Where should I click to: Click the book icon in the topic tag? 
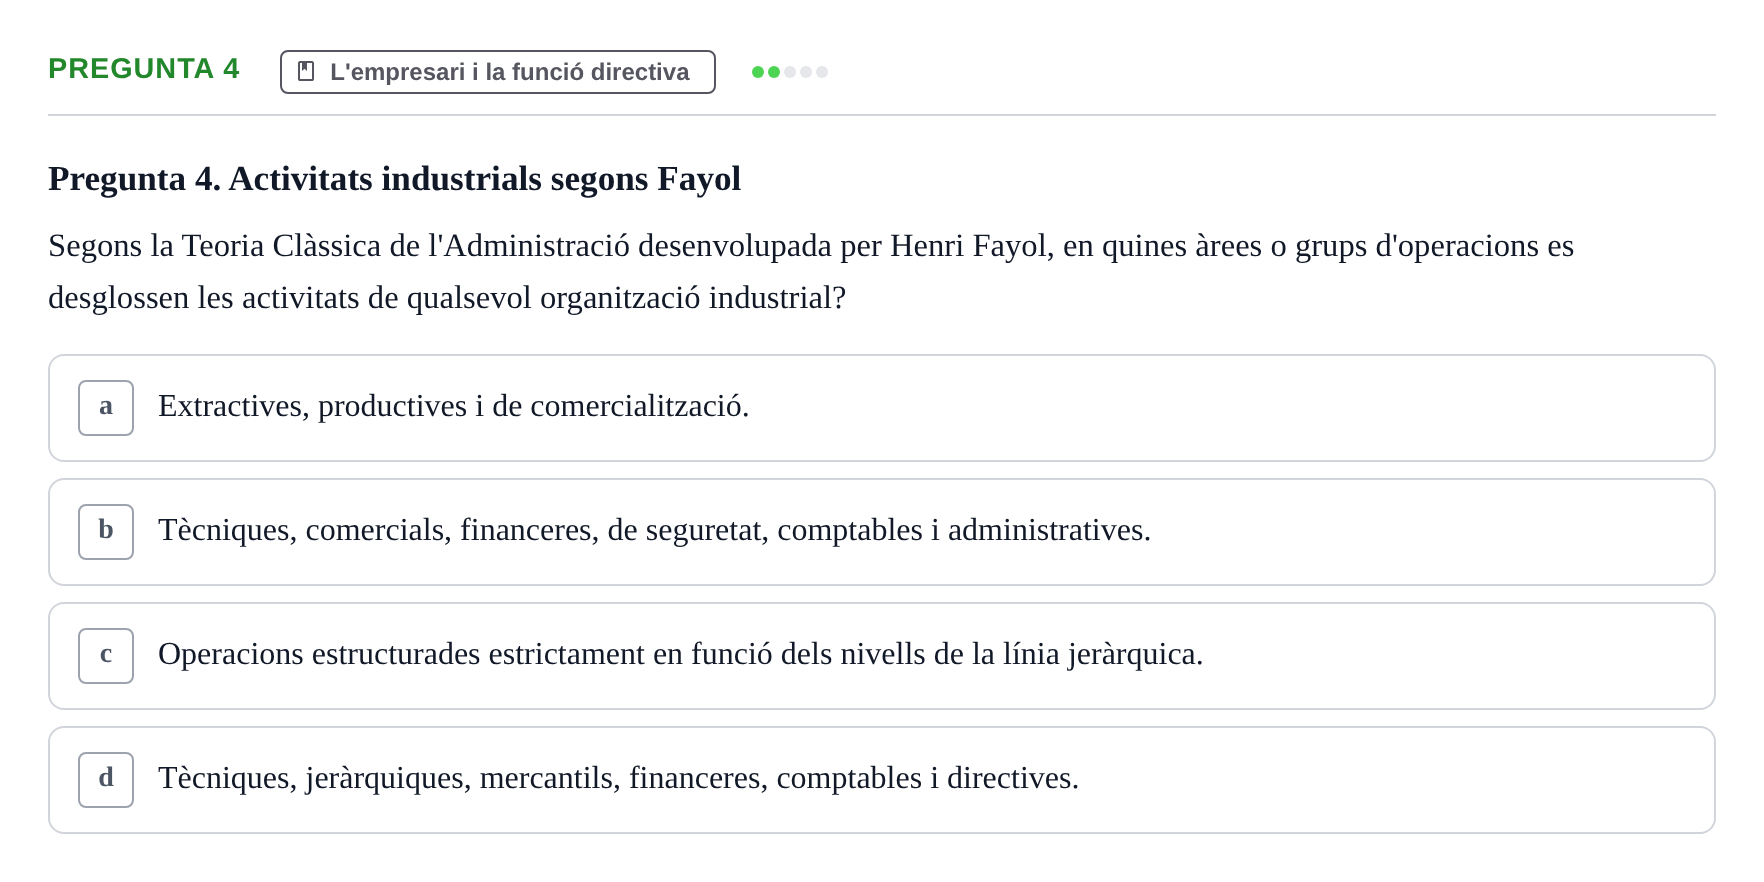coord(306,72)
